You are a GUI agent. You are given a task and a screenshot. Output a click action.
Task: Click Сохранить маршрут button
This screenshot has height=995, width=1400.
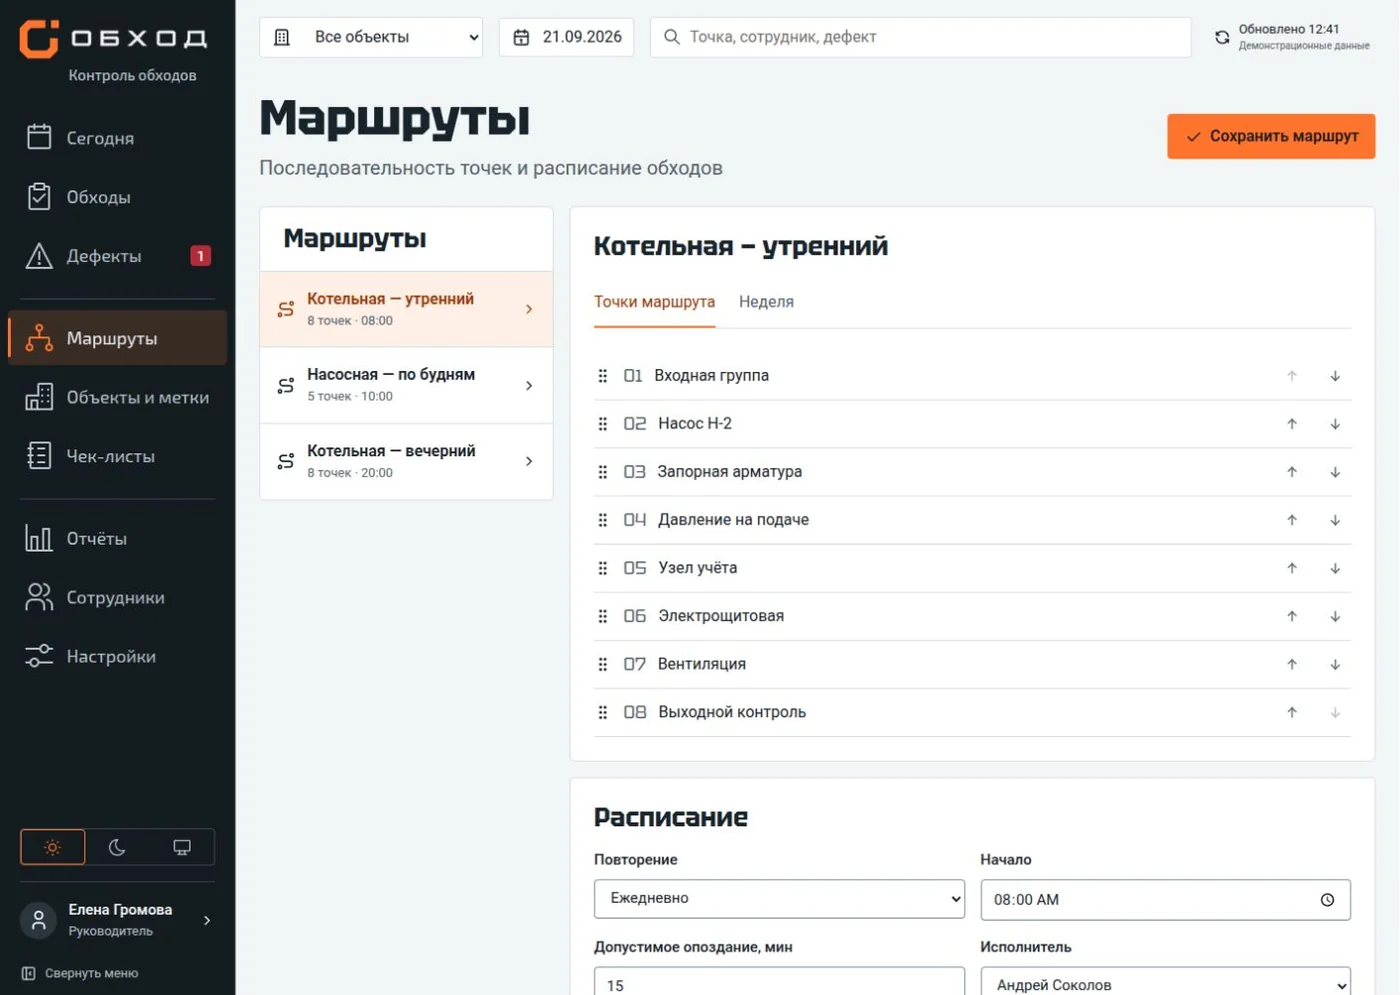[x=1271, y=136]
